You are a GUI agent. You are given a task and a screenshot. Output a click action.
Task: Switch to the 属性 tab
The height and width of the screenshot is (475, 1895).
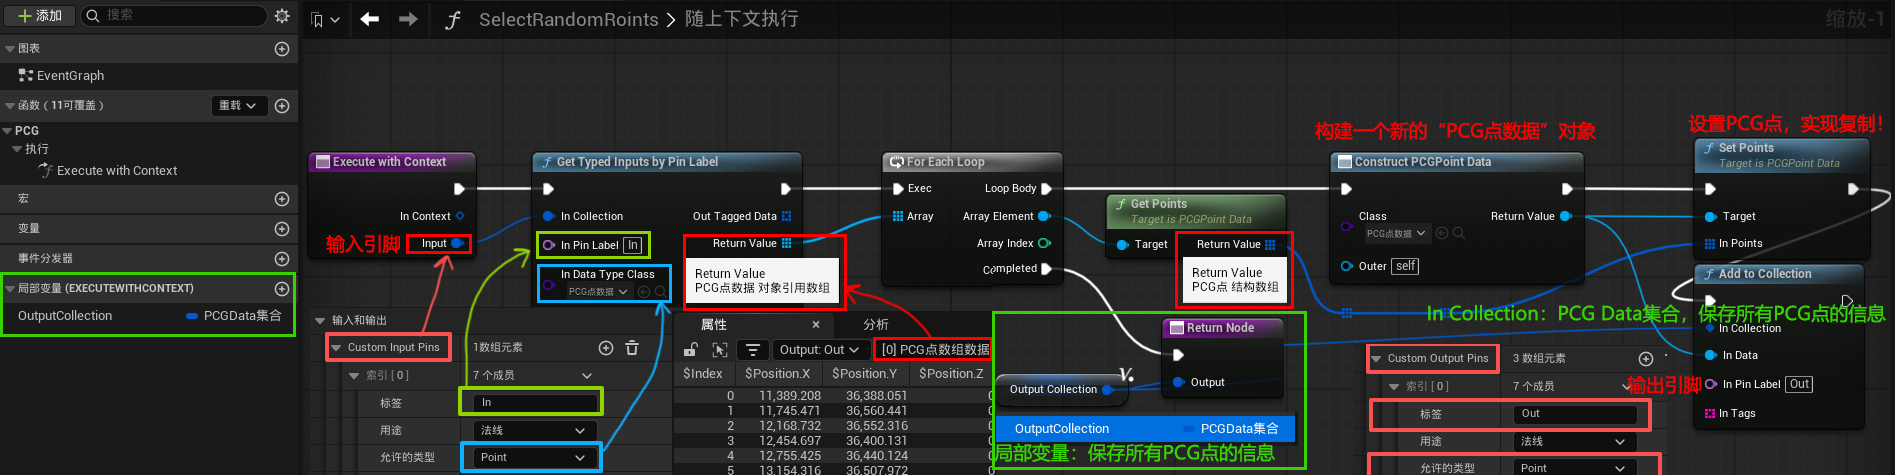point(714,325)
